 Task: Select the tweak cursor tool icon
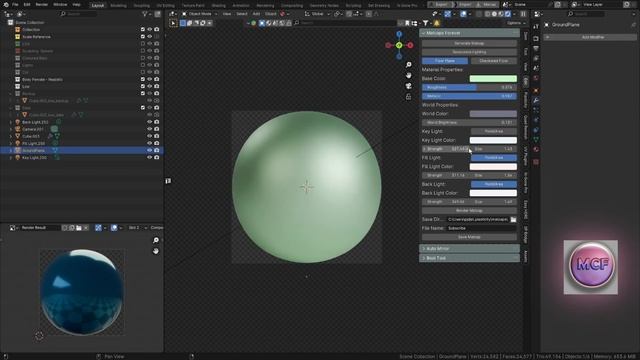coord(173,23)
